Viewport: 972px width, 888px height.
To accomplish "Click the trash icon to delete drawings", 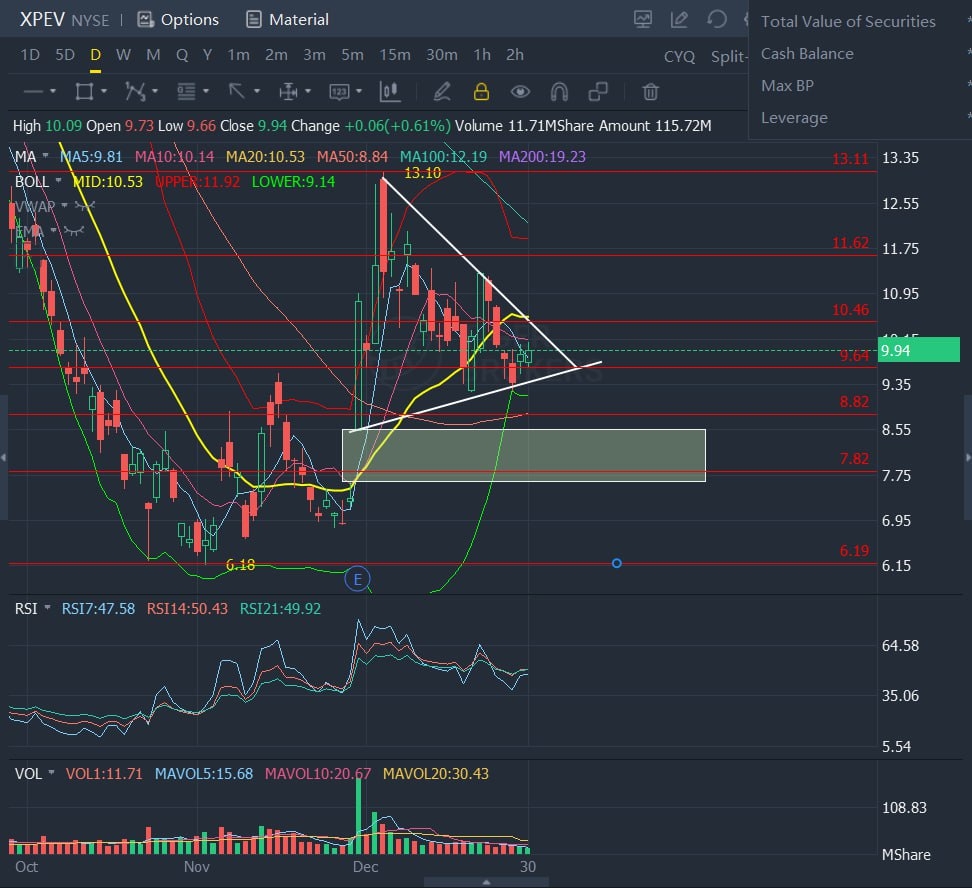I will click(650, 92).
